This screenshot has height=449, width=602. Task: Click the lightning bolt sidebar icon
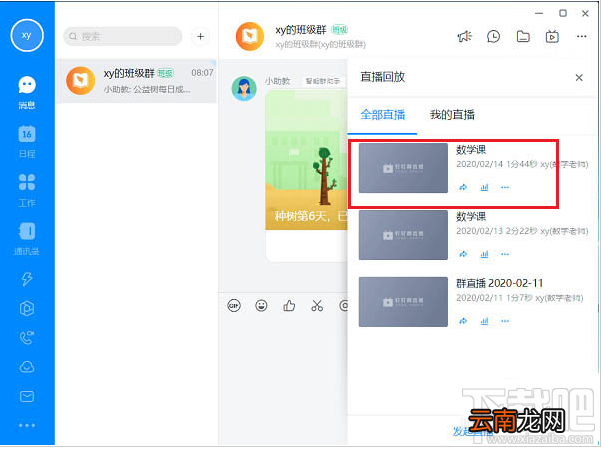pyautogui.click(x=27, y=279)
